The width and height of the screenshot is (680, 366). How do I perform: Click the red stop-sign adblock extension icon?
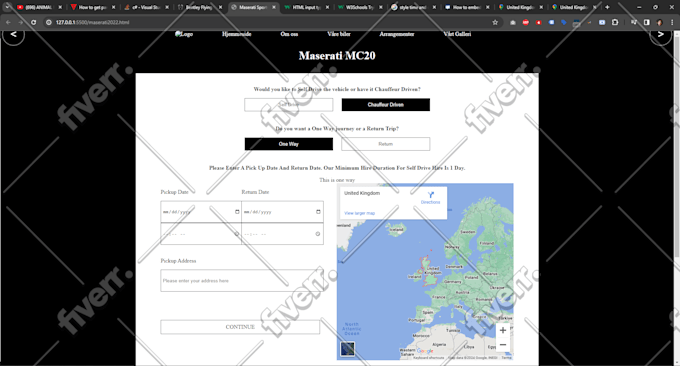(x=526, y=22)
